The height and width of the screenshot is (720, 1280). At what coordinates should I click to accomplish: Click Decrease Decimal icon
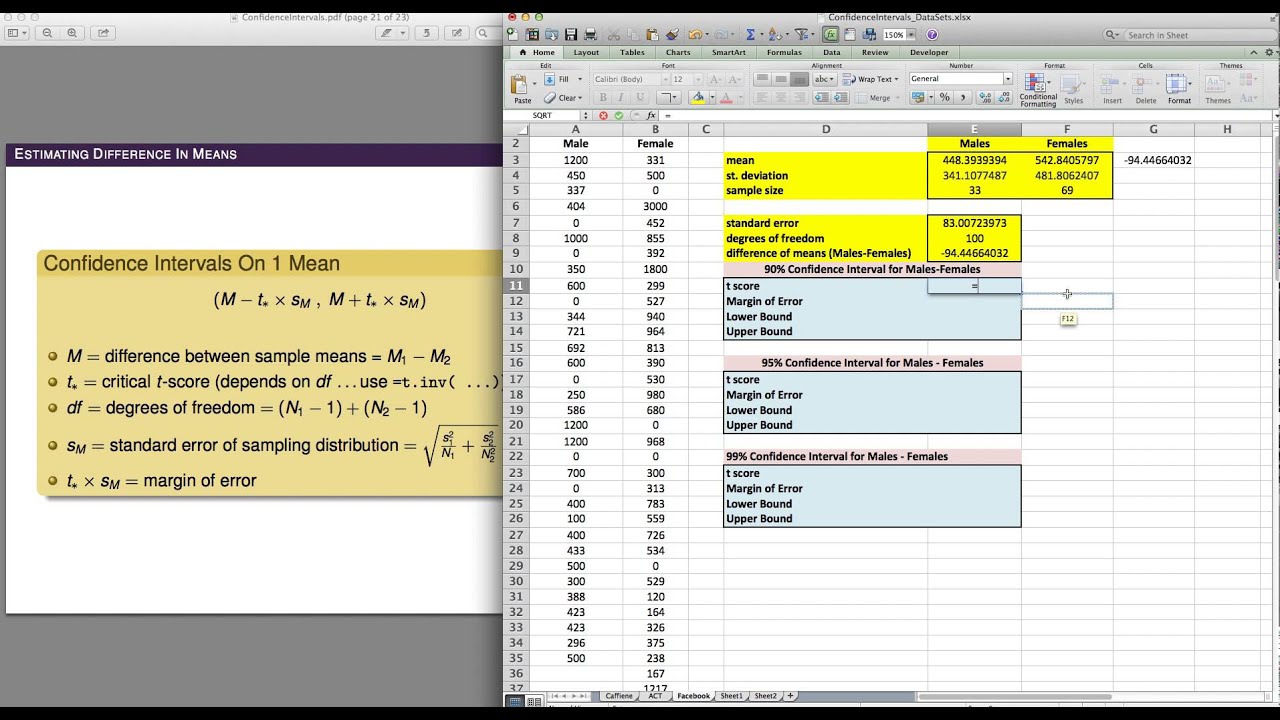[1004, 97]
